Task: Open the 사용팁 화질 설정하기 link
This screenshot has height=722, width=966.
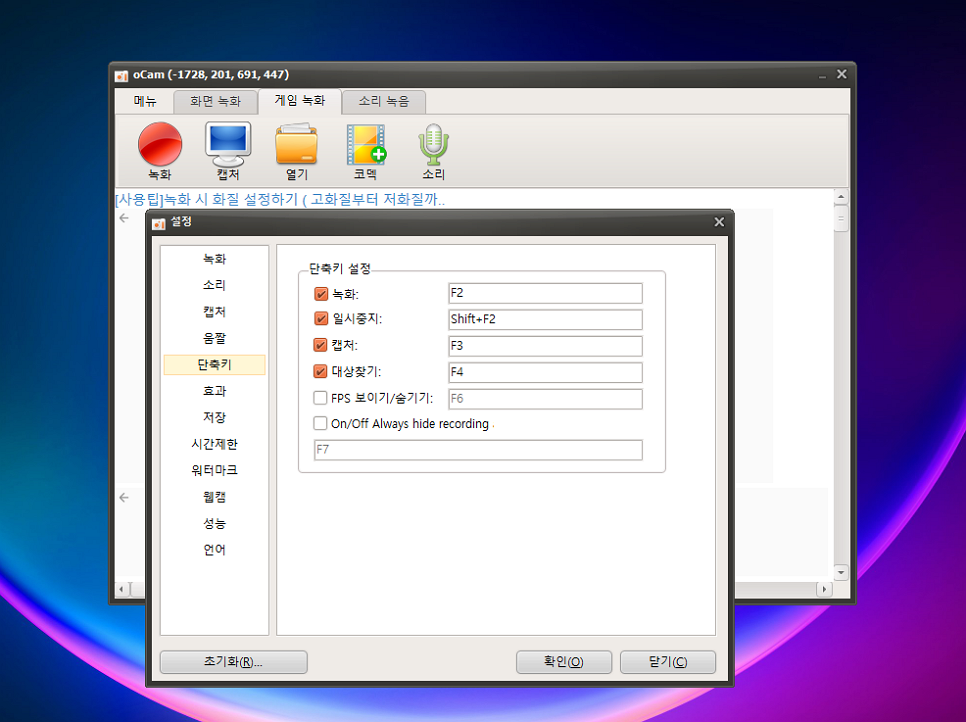Action: point(280,200)
